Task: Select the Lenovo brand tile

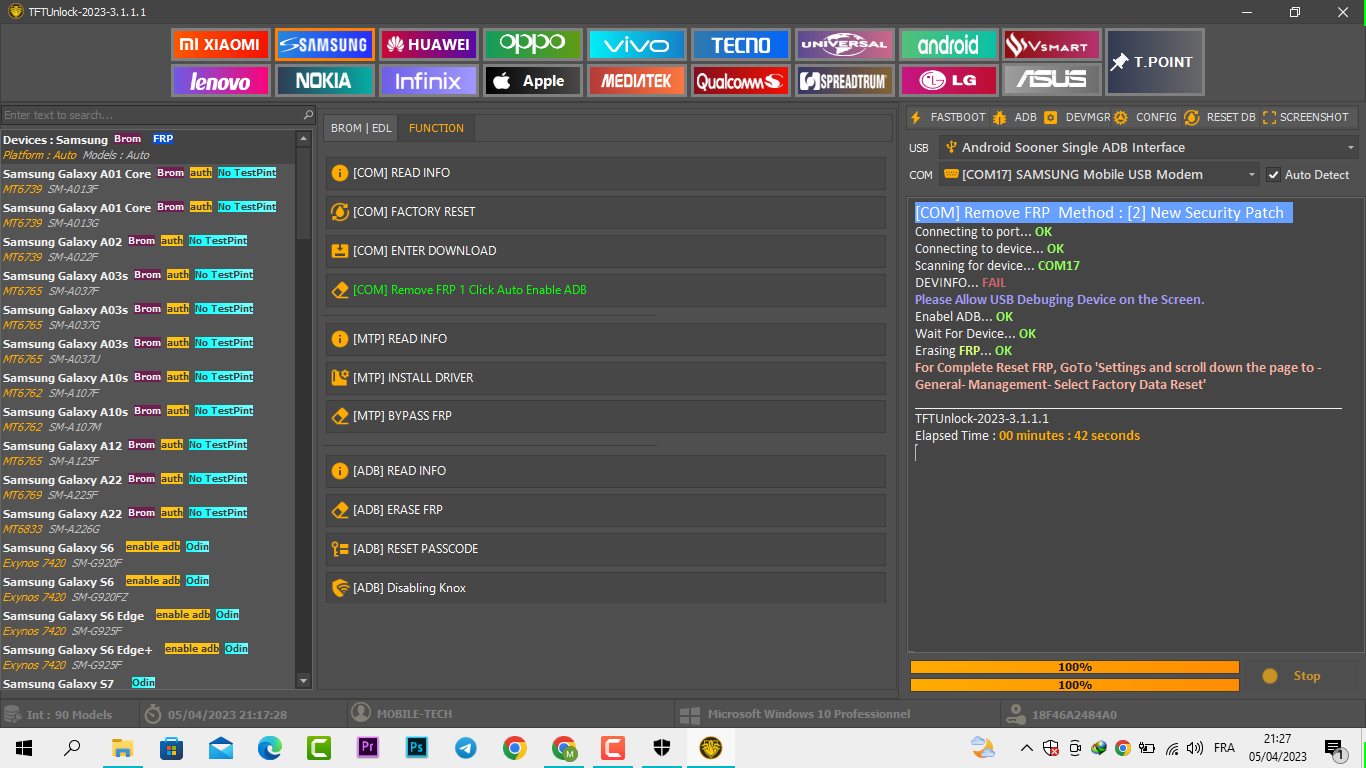Action: (219, 80)
